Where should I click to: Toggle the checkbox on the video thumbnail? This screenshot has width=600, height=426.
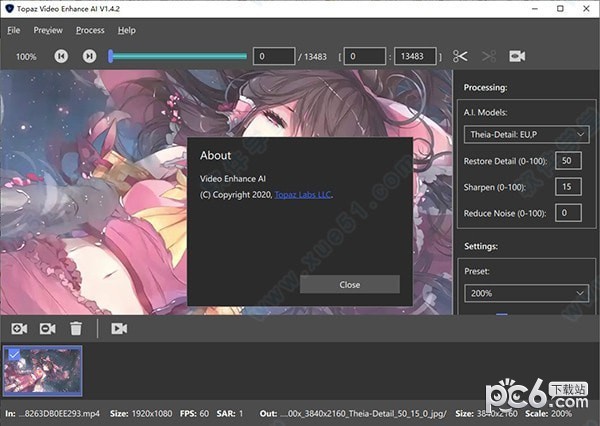pyautogui.click(x=14, y=354)
